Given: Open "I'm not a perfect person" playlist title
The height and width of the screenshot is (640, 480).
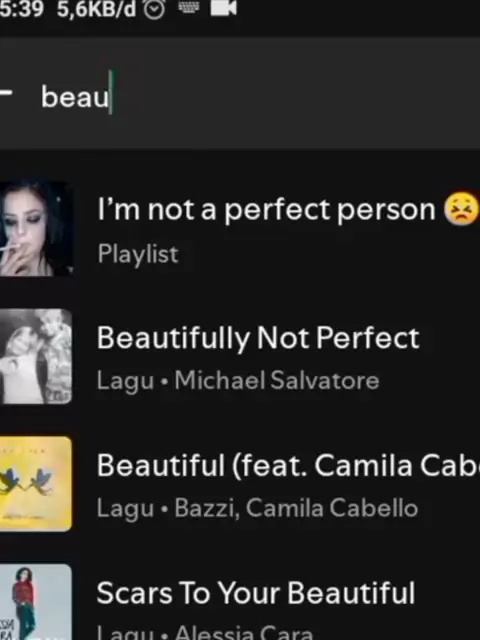Looking at the screenshot, I should (x=266, y=210).
